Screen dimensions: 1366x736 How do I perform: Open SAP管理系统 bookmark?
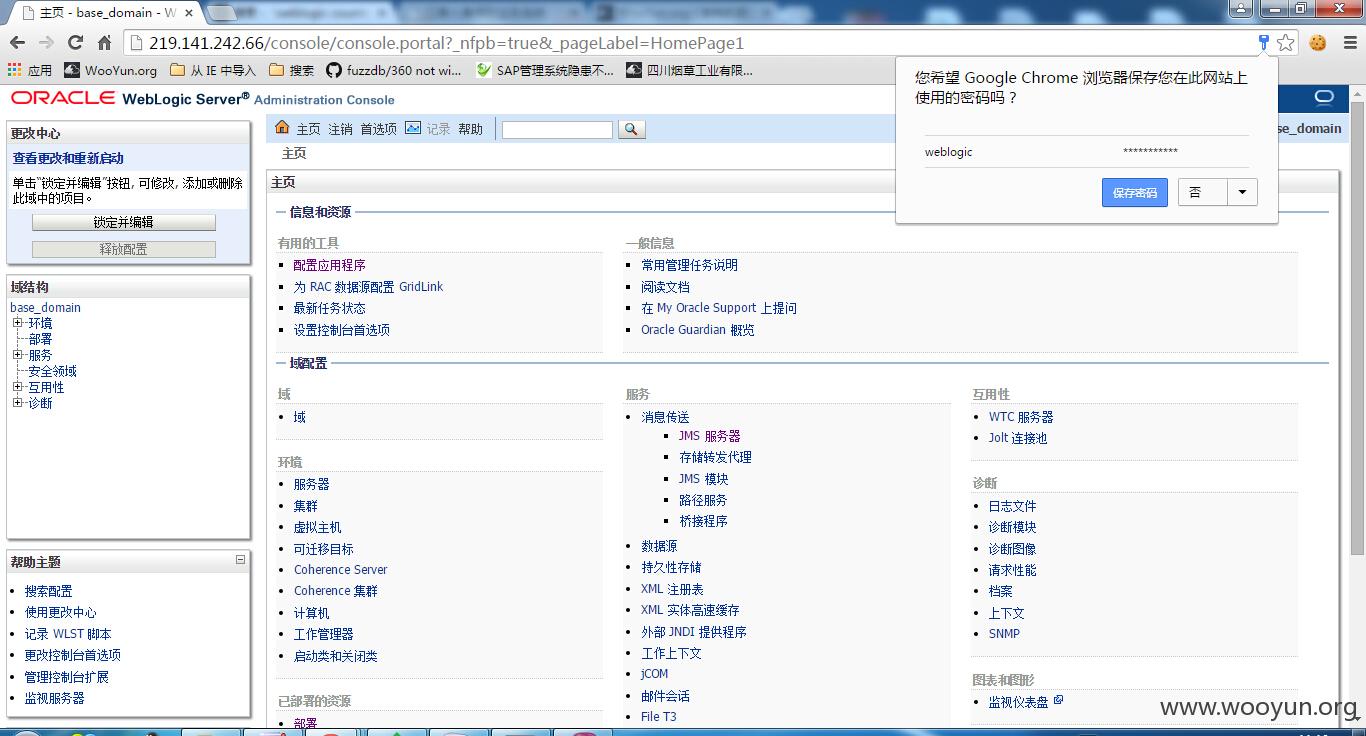coord(545,70)
